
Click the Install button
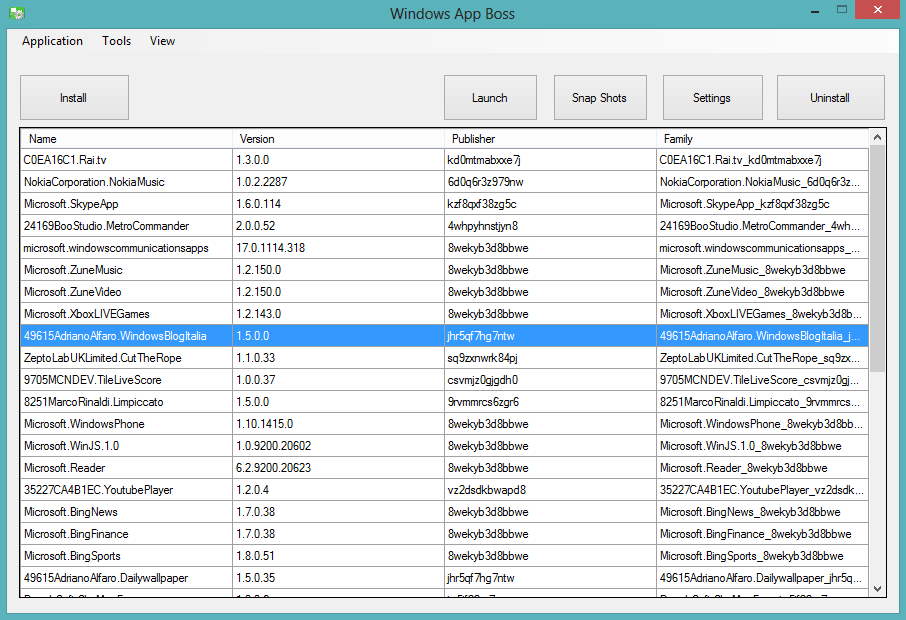coord(74,98)
